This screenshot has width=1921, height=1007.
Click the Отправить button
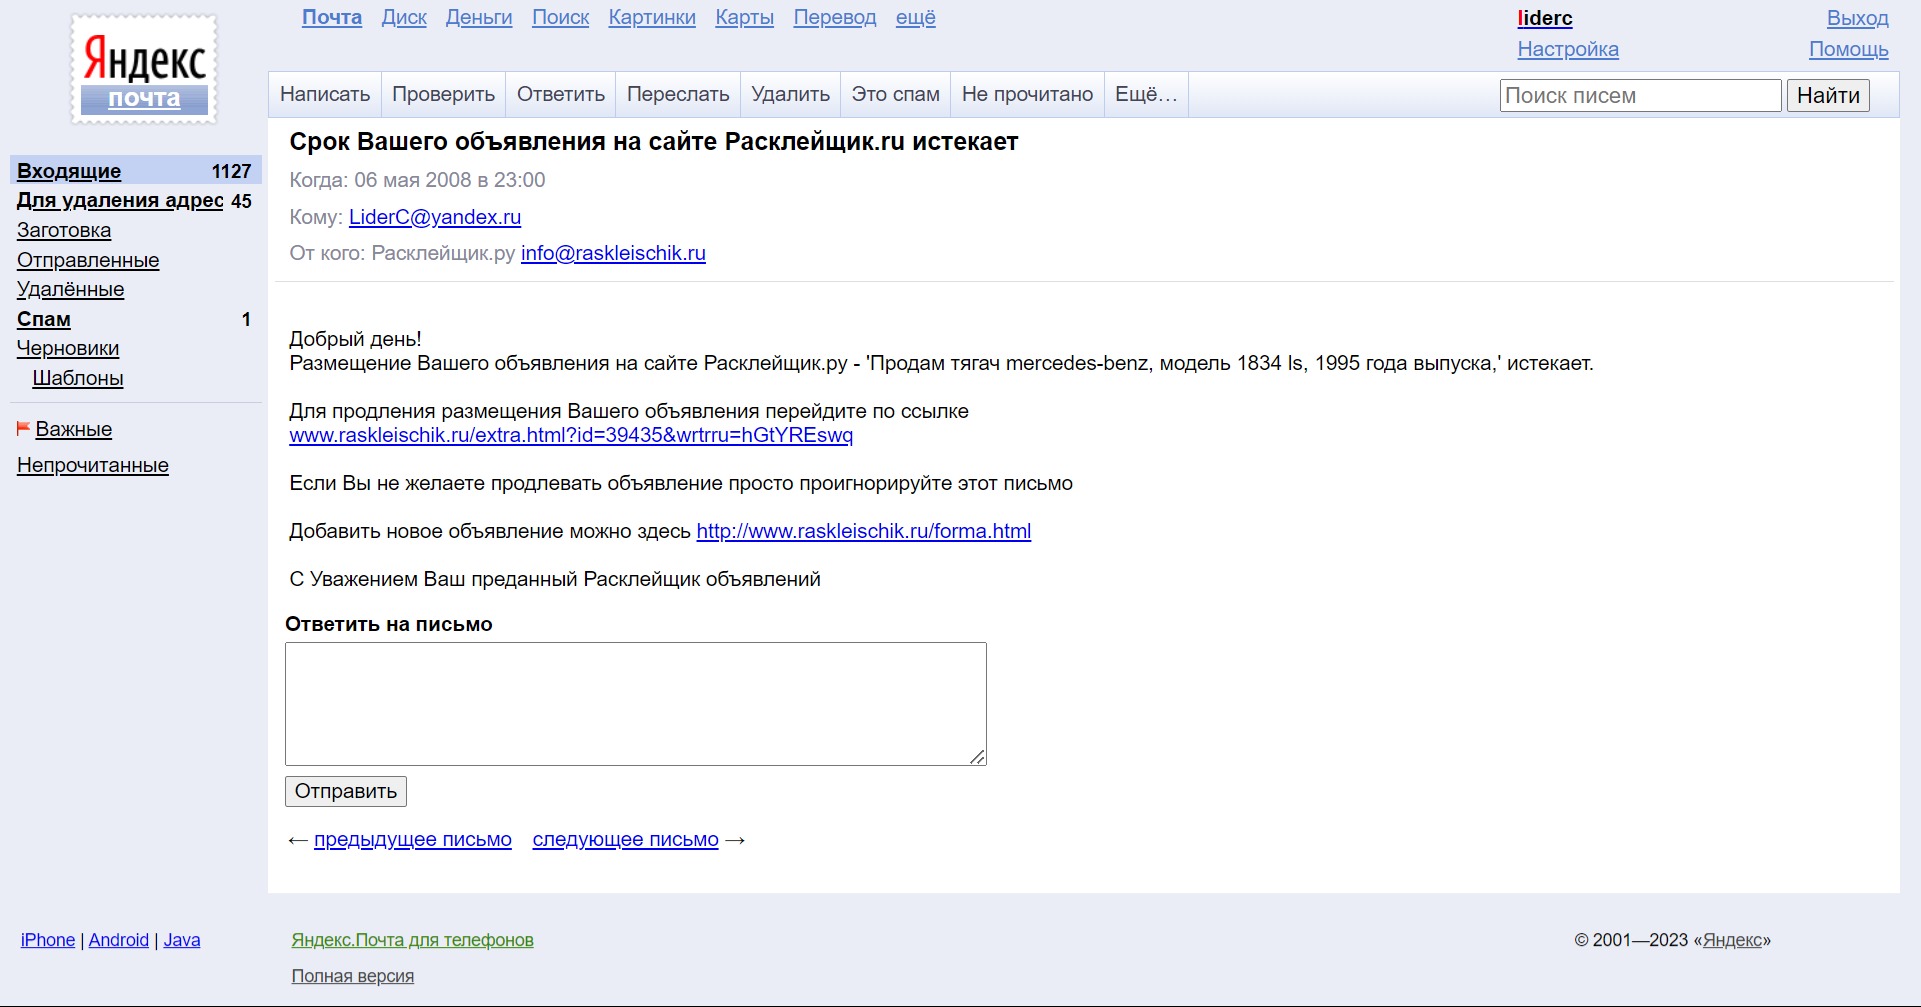click(346, 791)
